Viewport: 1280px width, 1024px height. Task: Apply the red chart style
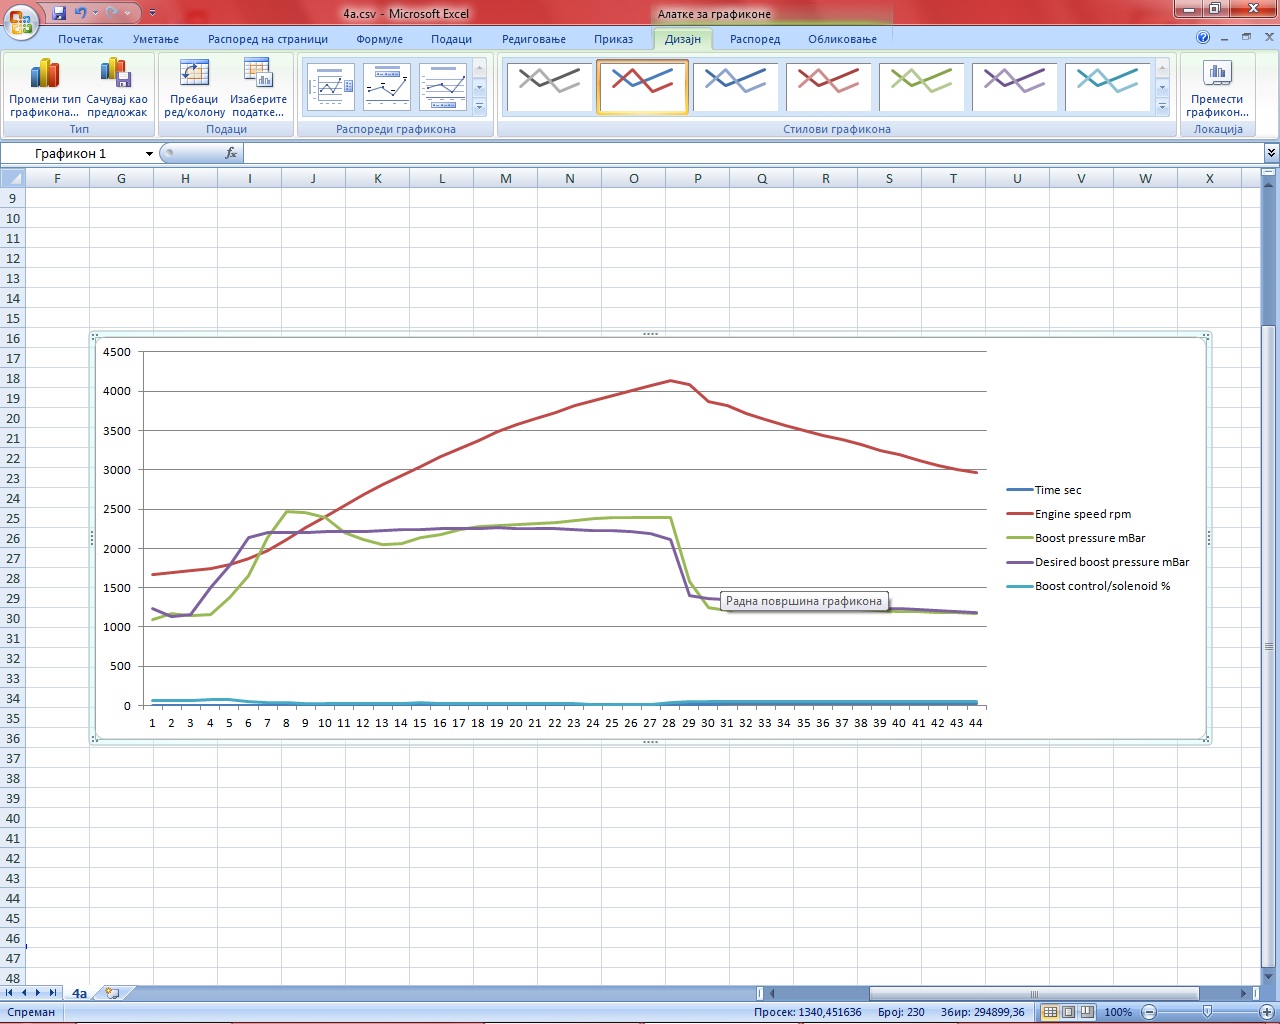pos(828,87)
